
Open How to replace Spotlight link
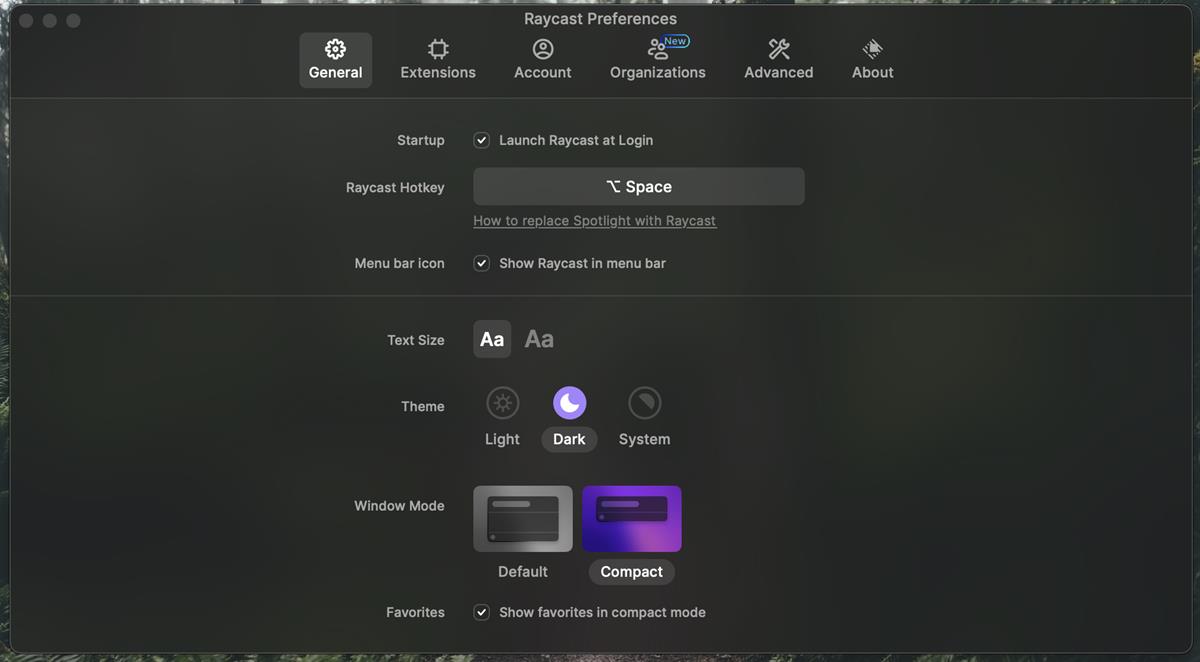point(594,221)
